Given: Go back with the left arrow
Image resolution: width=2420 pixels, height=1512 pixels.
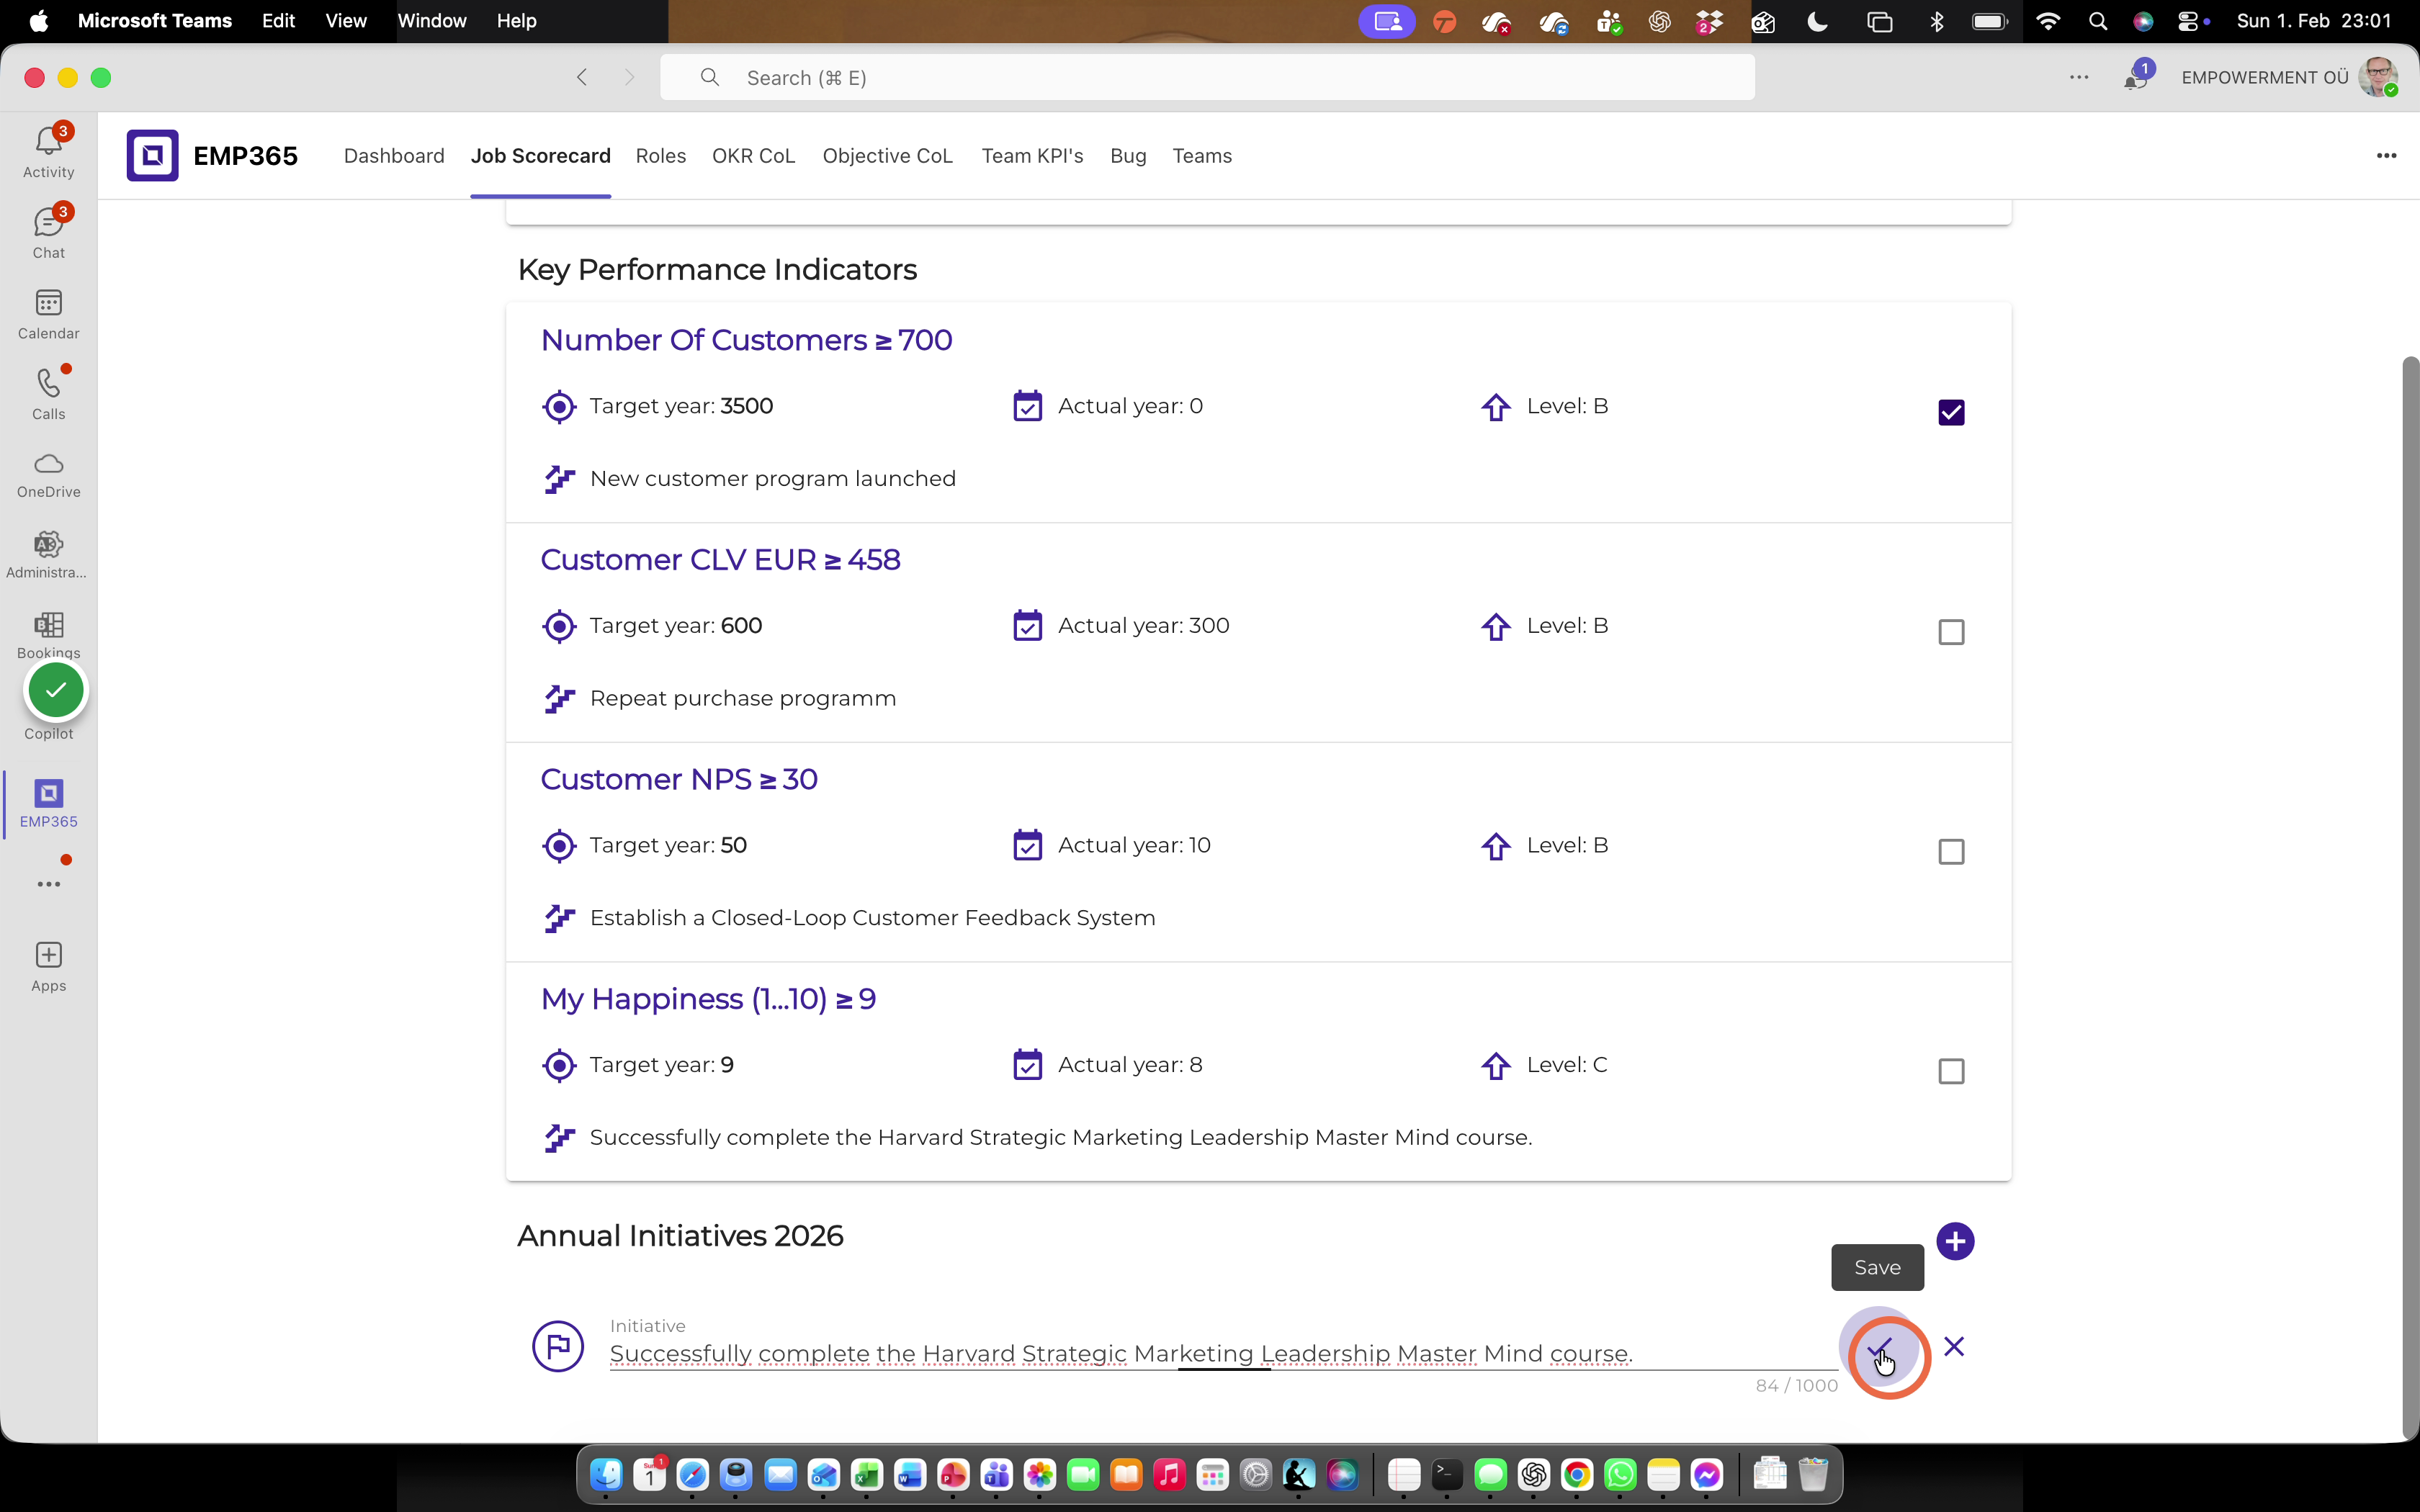Looking at the screenshot, I should (582, 77).
